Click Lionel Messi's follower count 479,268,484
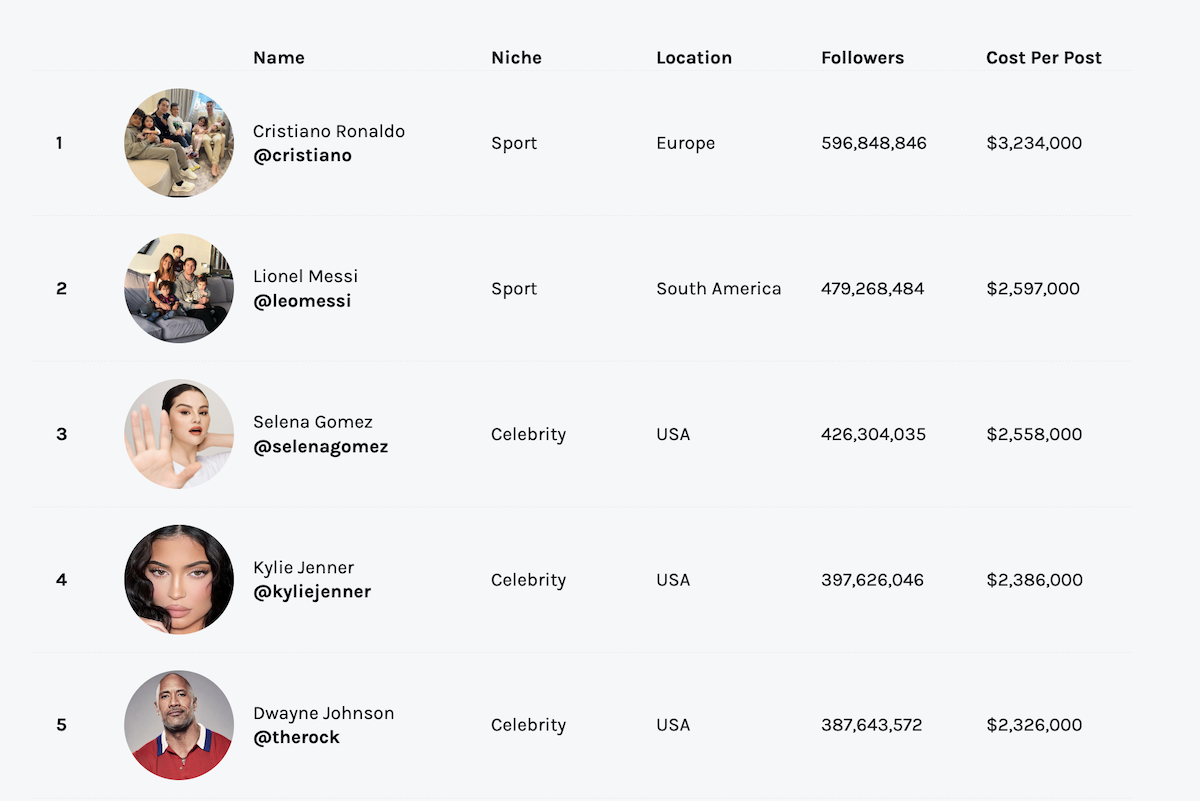 (x=873, y=289)
